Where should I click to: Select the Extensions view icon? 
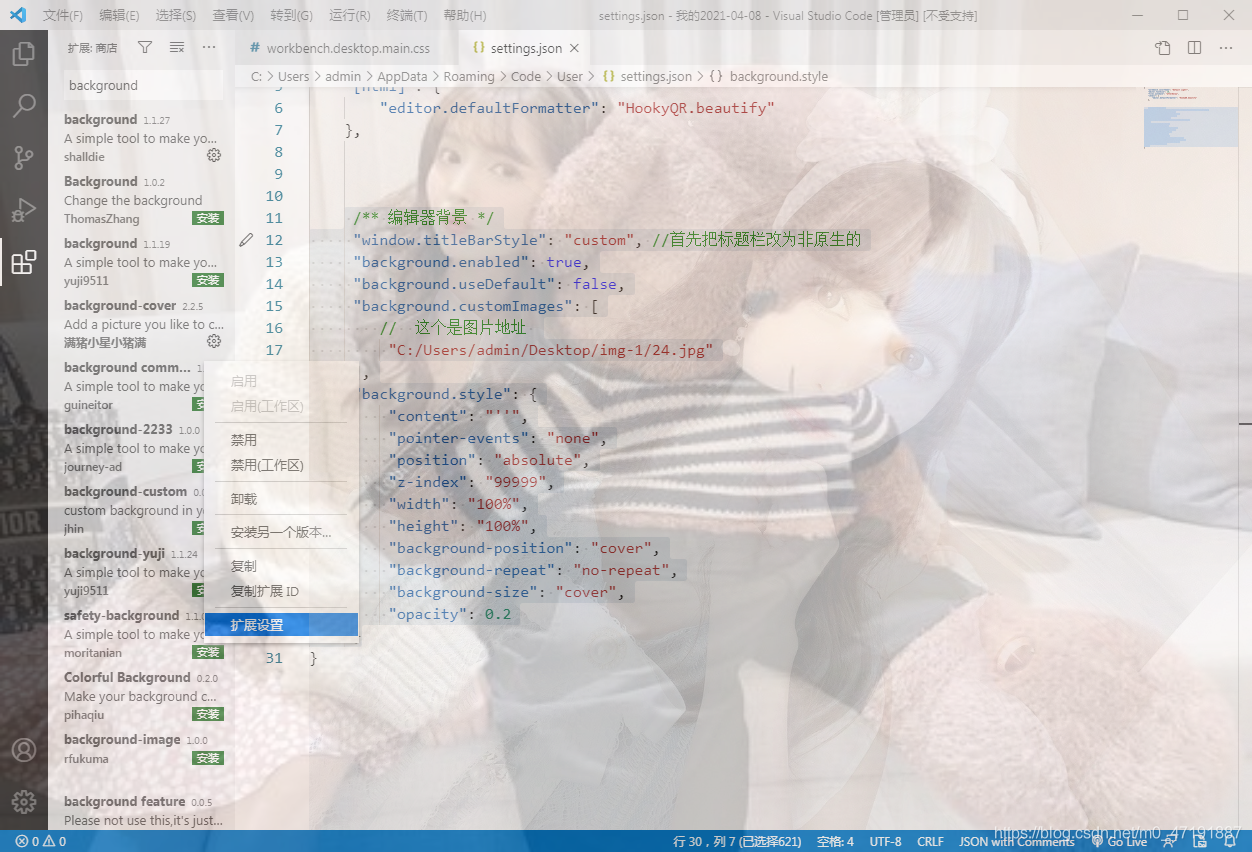[24, 262]
